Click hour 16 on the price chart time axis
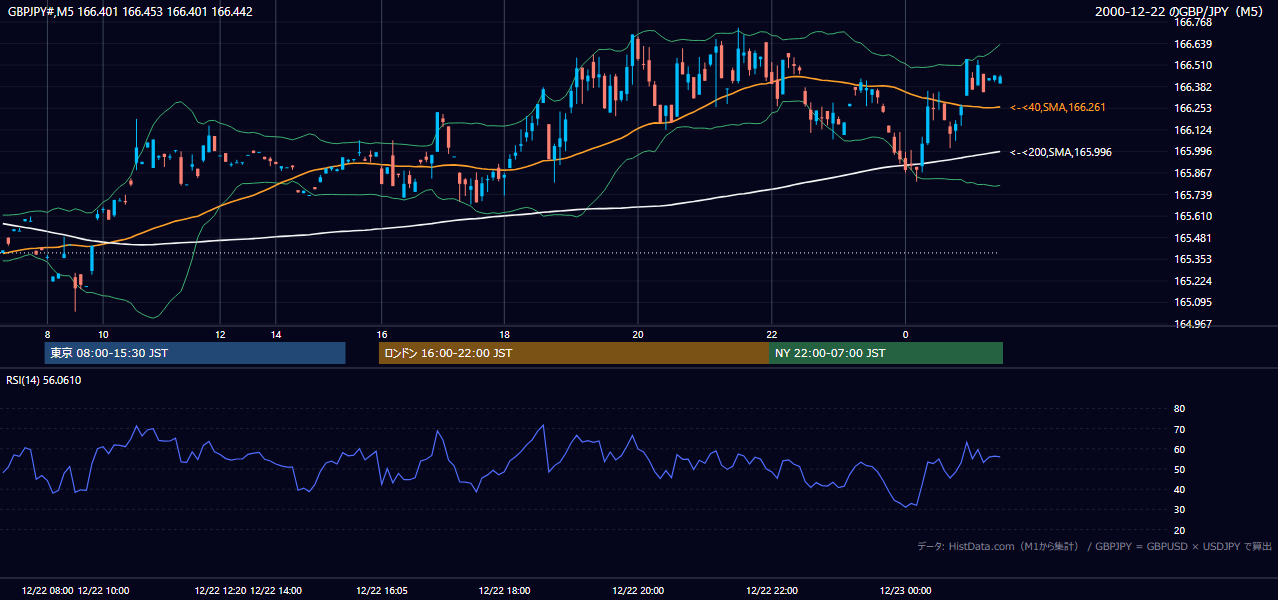The image size is (1278, 600). click(382, 334)
